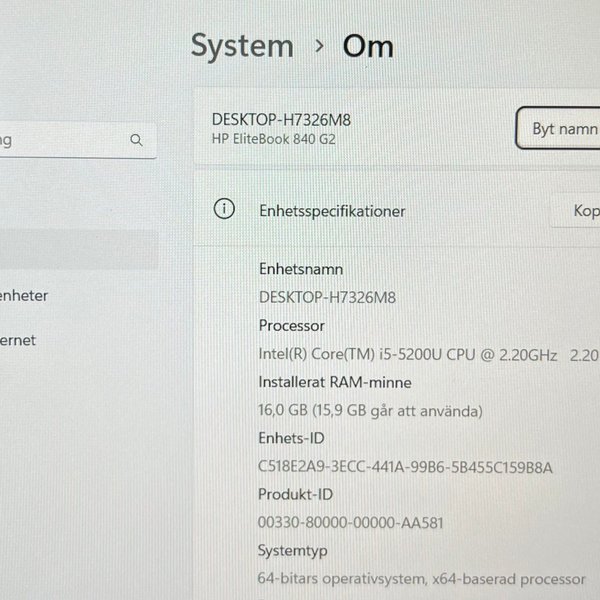Open the Nätverk och internet sidebar item
600x600 pixels.
coord(20,340)
